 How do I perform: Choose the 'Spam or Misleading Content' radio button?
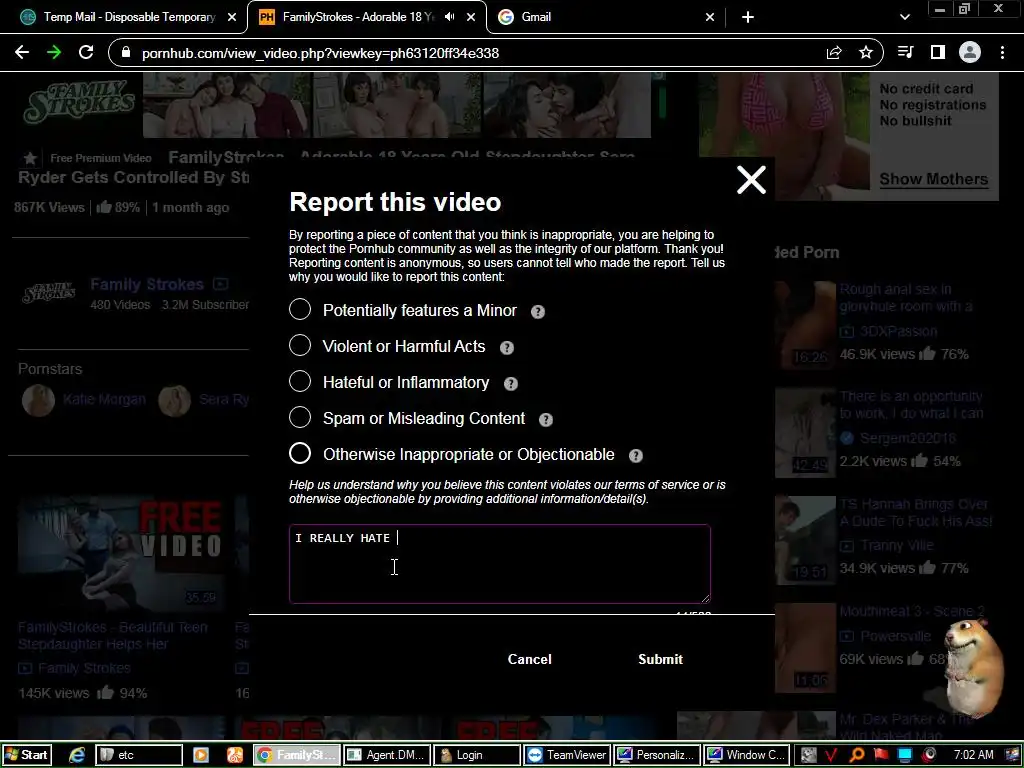300,417
